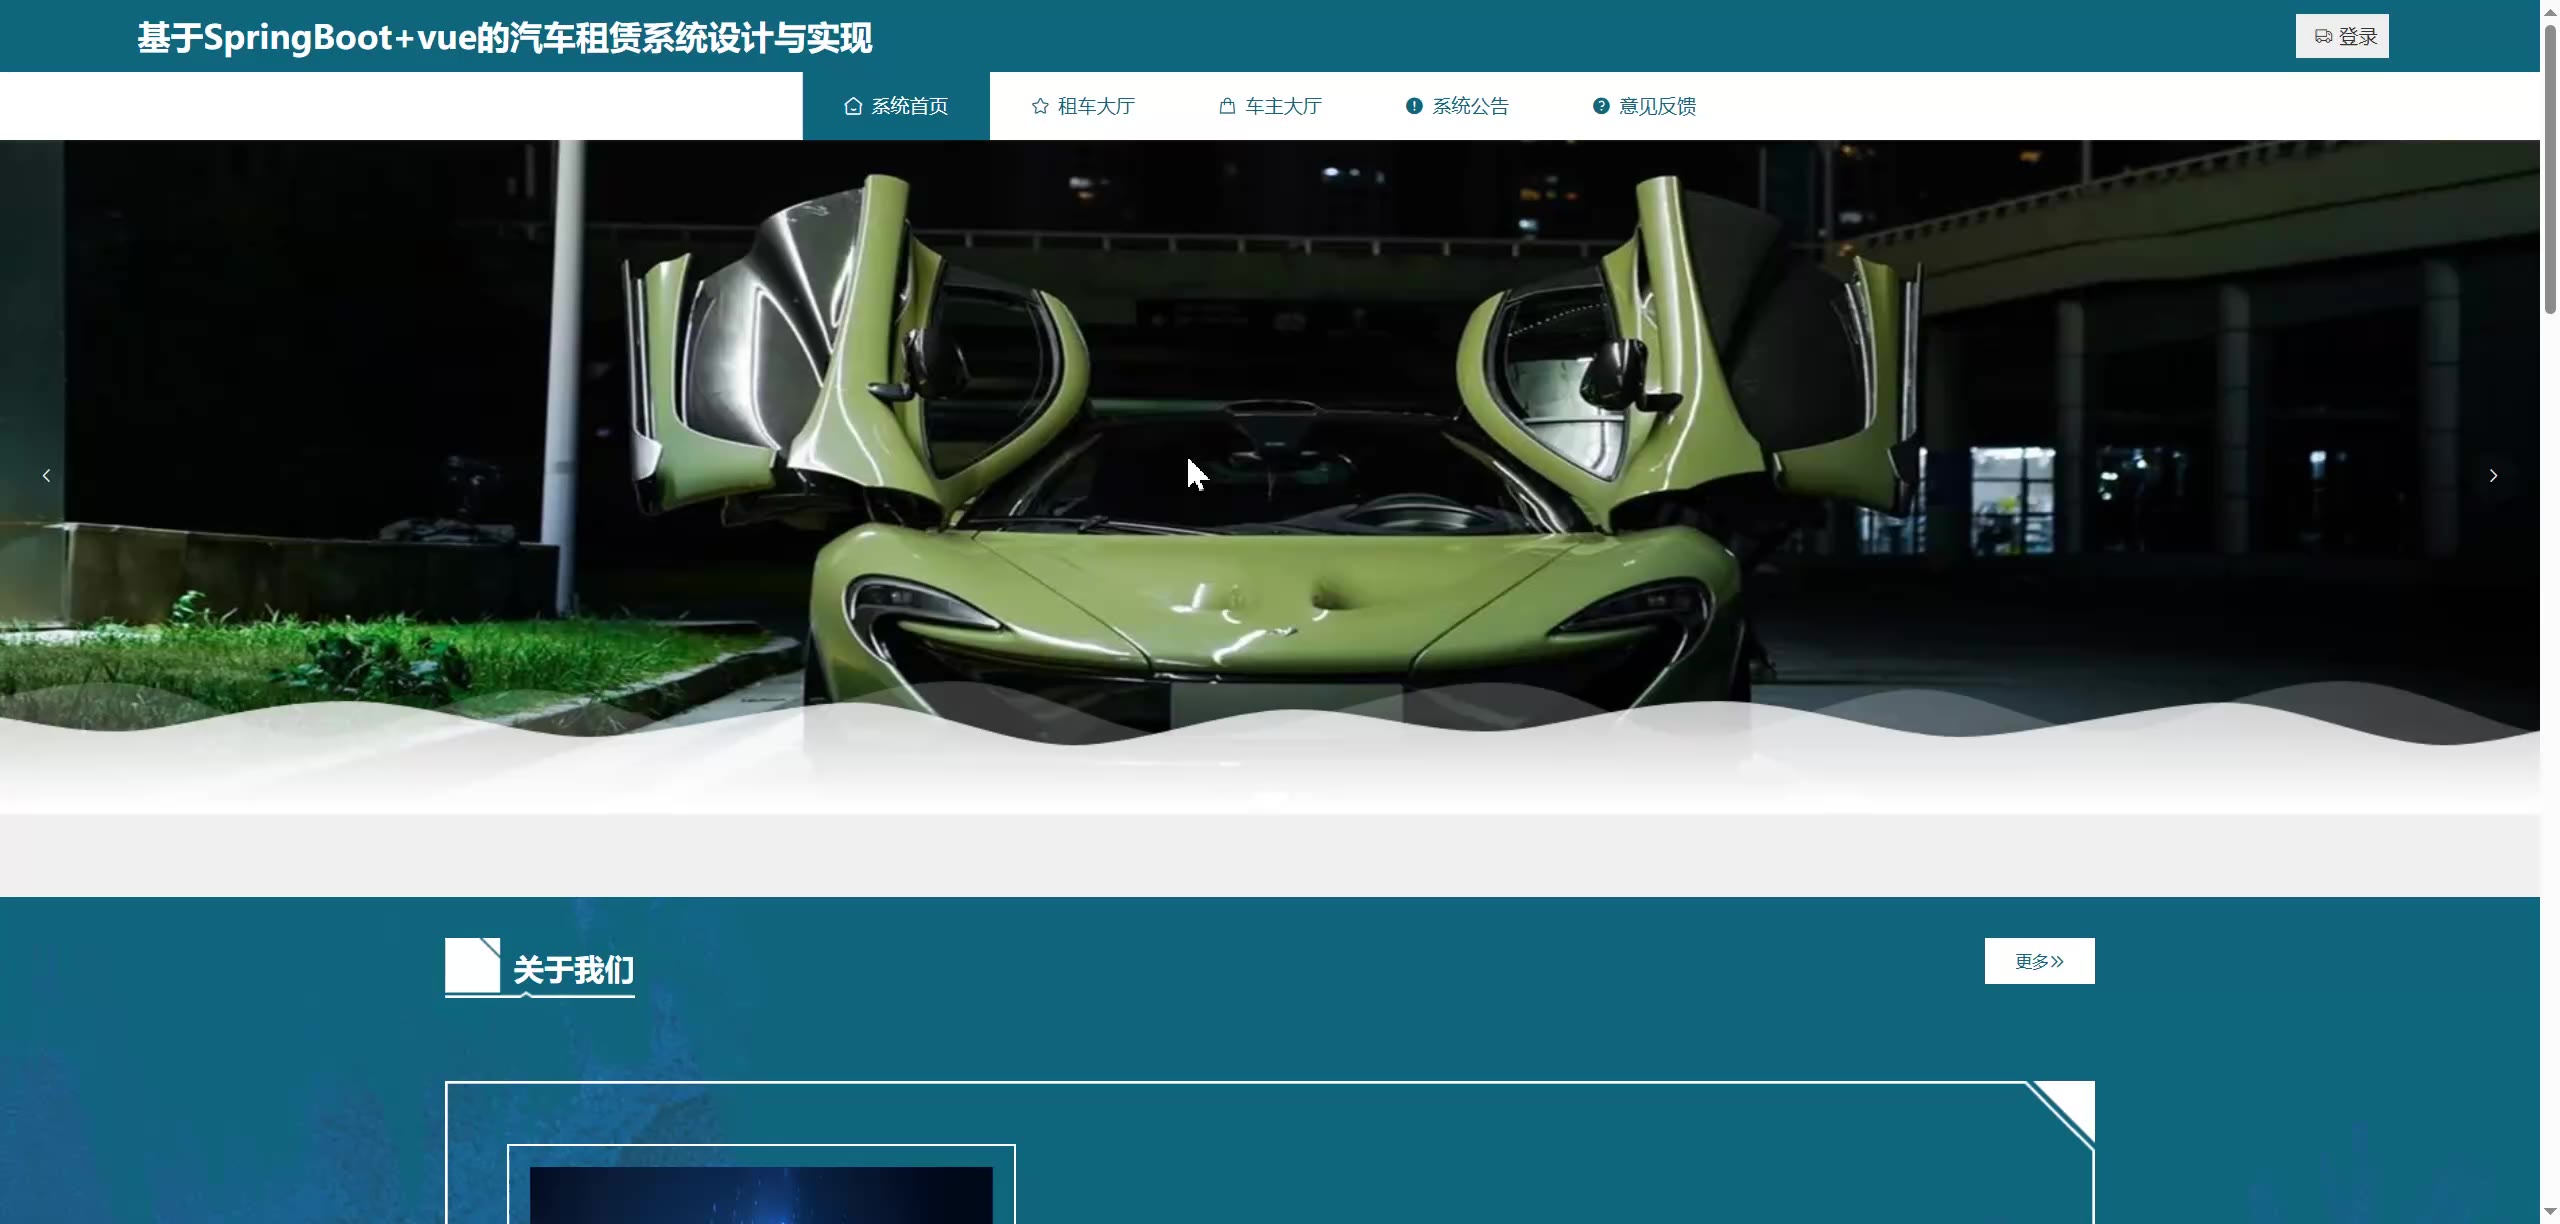This screenshot has width=2560, height=1224.
Task: Click the star icon beside 租车大厅
Action: tap(1040, 106)
